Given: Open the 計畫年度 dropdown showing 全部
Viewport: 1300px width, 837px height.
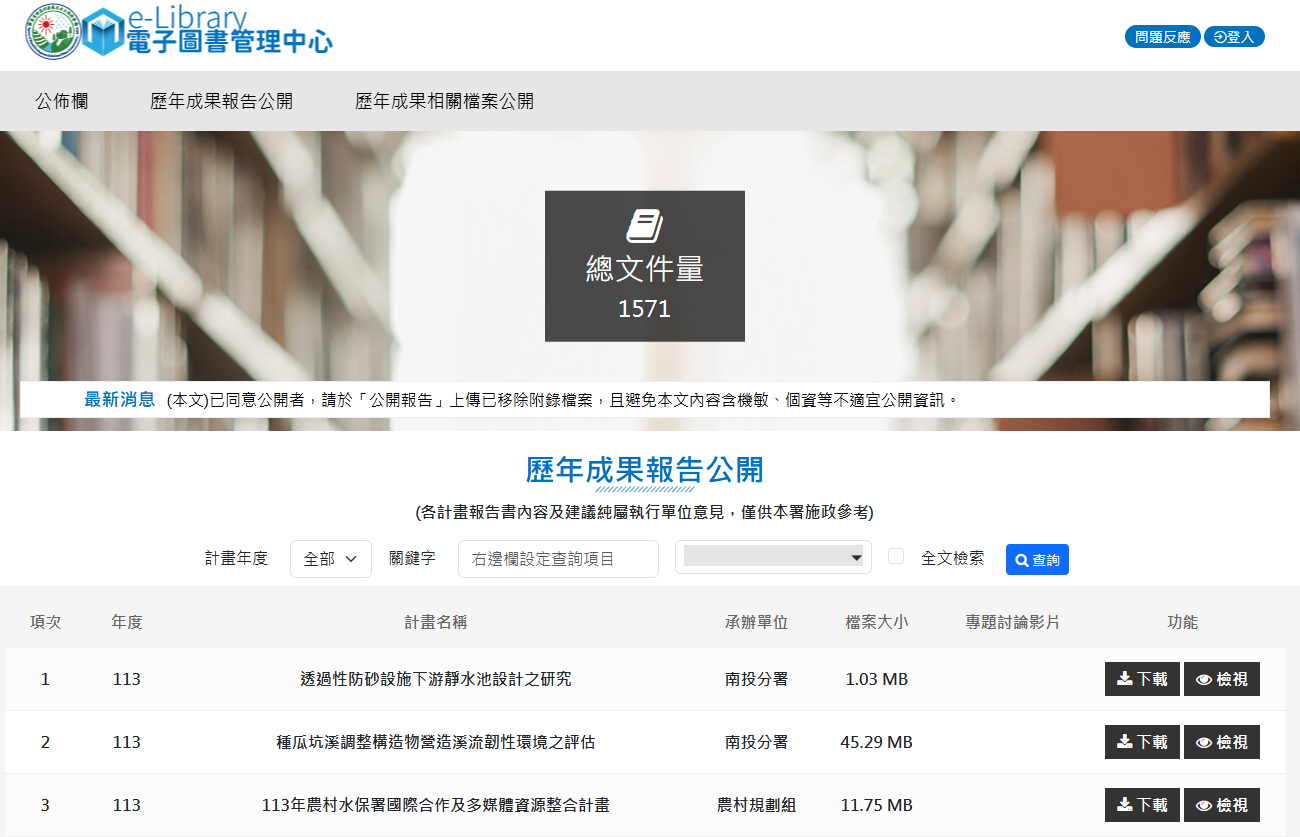Looking at the screenshot, I should pyautogui.click(x=330, y=559).
